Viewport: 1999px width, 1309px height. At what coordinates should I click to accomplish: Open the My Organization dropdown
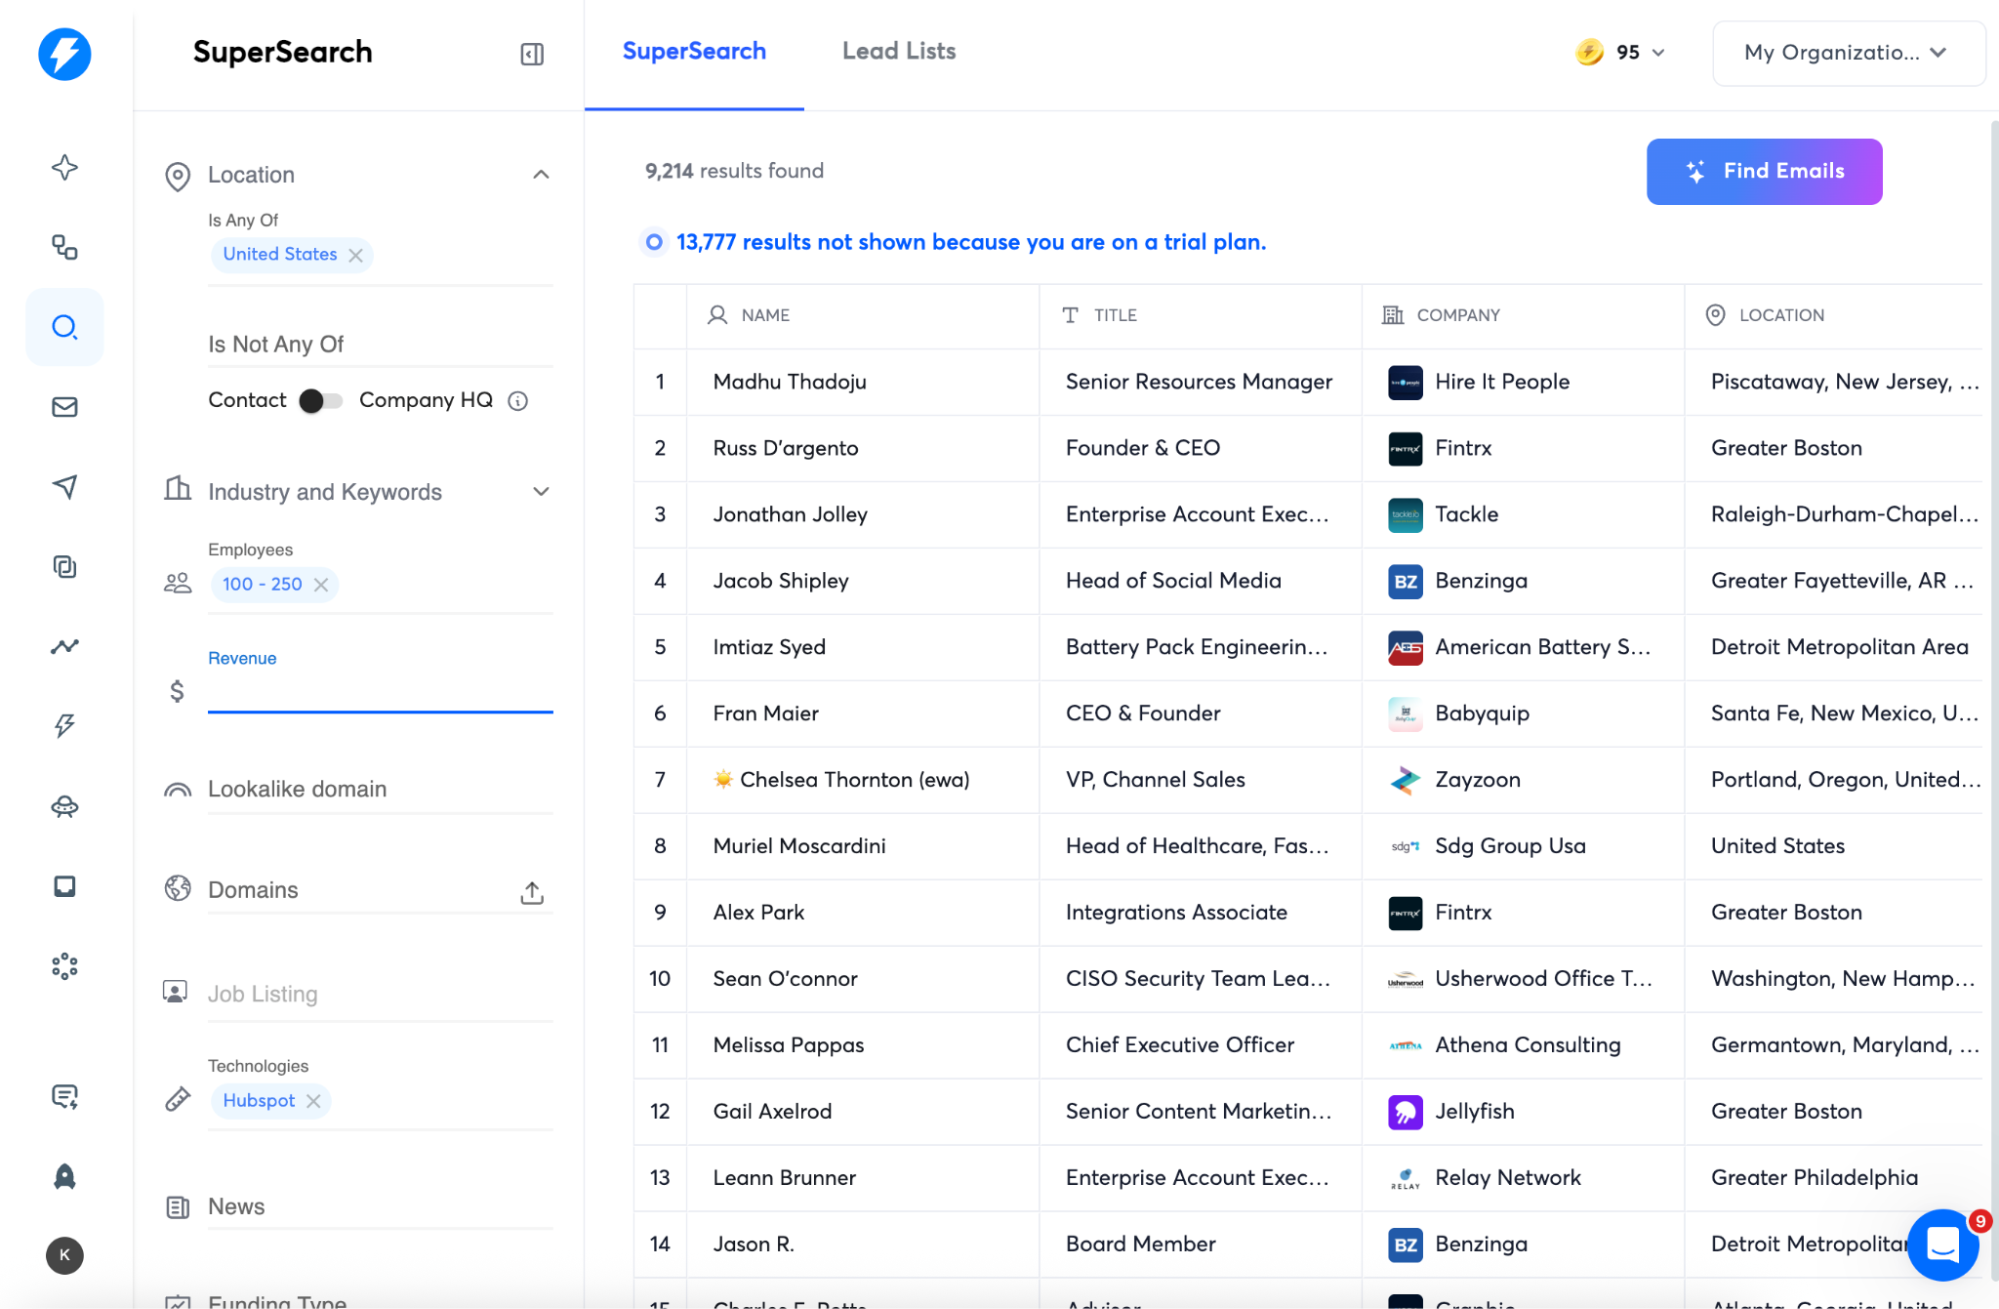[1848, 53]
